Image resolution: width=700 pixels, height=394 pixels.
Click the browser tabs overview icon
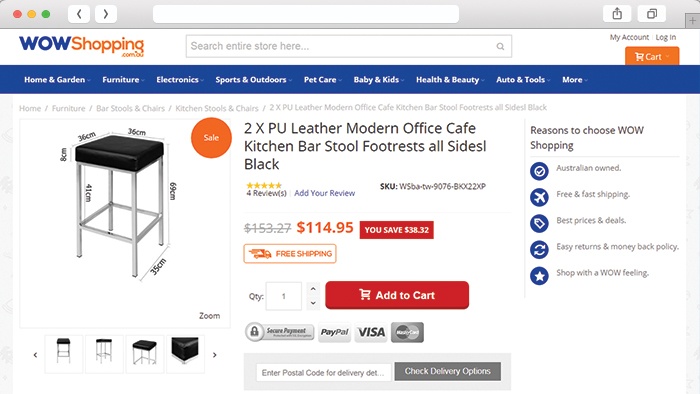tap(652, 14)
